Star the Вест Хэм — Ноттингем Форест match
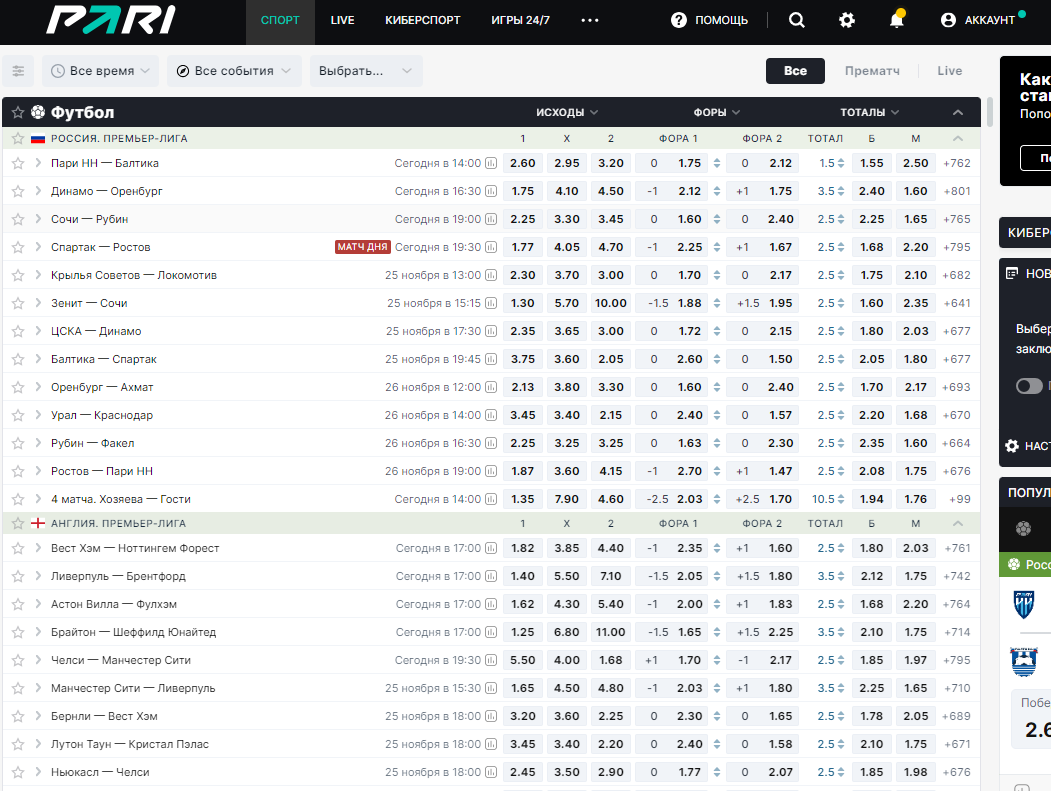The height and width of the screenshot is (791, 1051). click(x=18, y=548)
